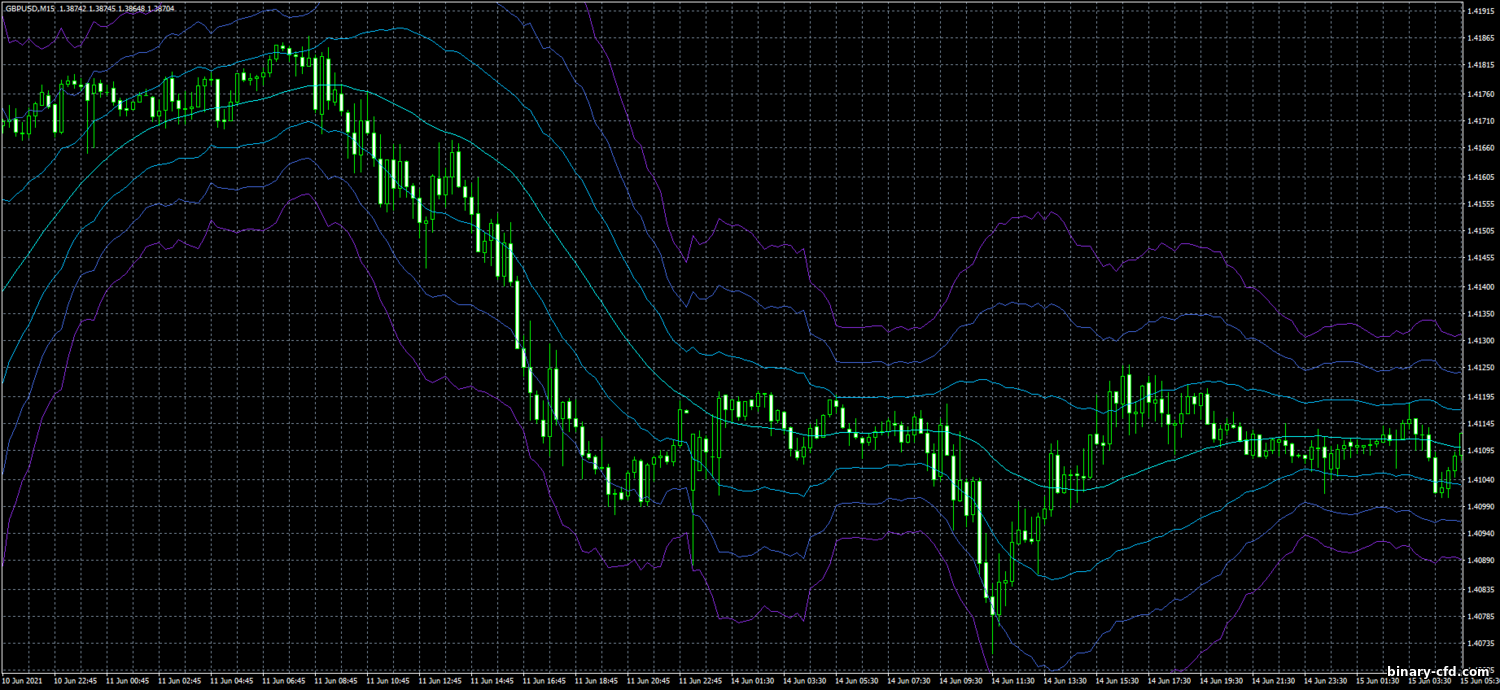
Task: Select the 1.40835 price level label
Action: pos(1481,589)
